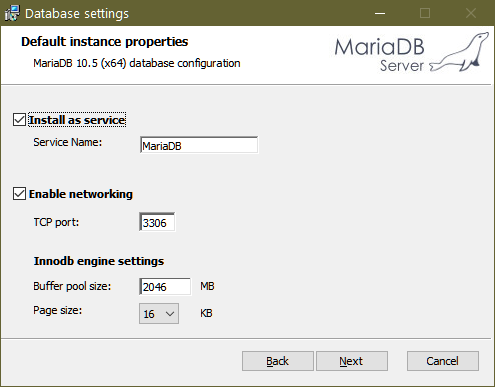Close the Database settings dialog
495x387 pixels.
[x=471, y=13]
